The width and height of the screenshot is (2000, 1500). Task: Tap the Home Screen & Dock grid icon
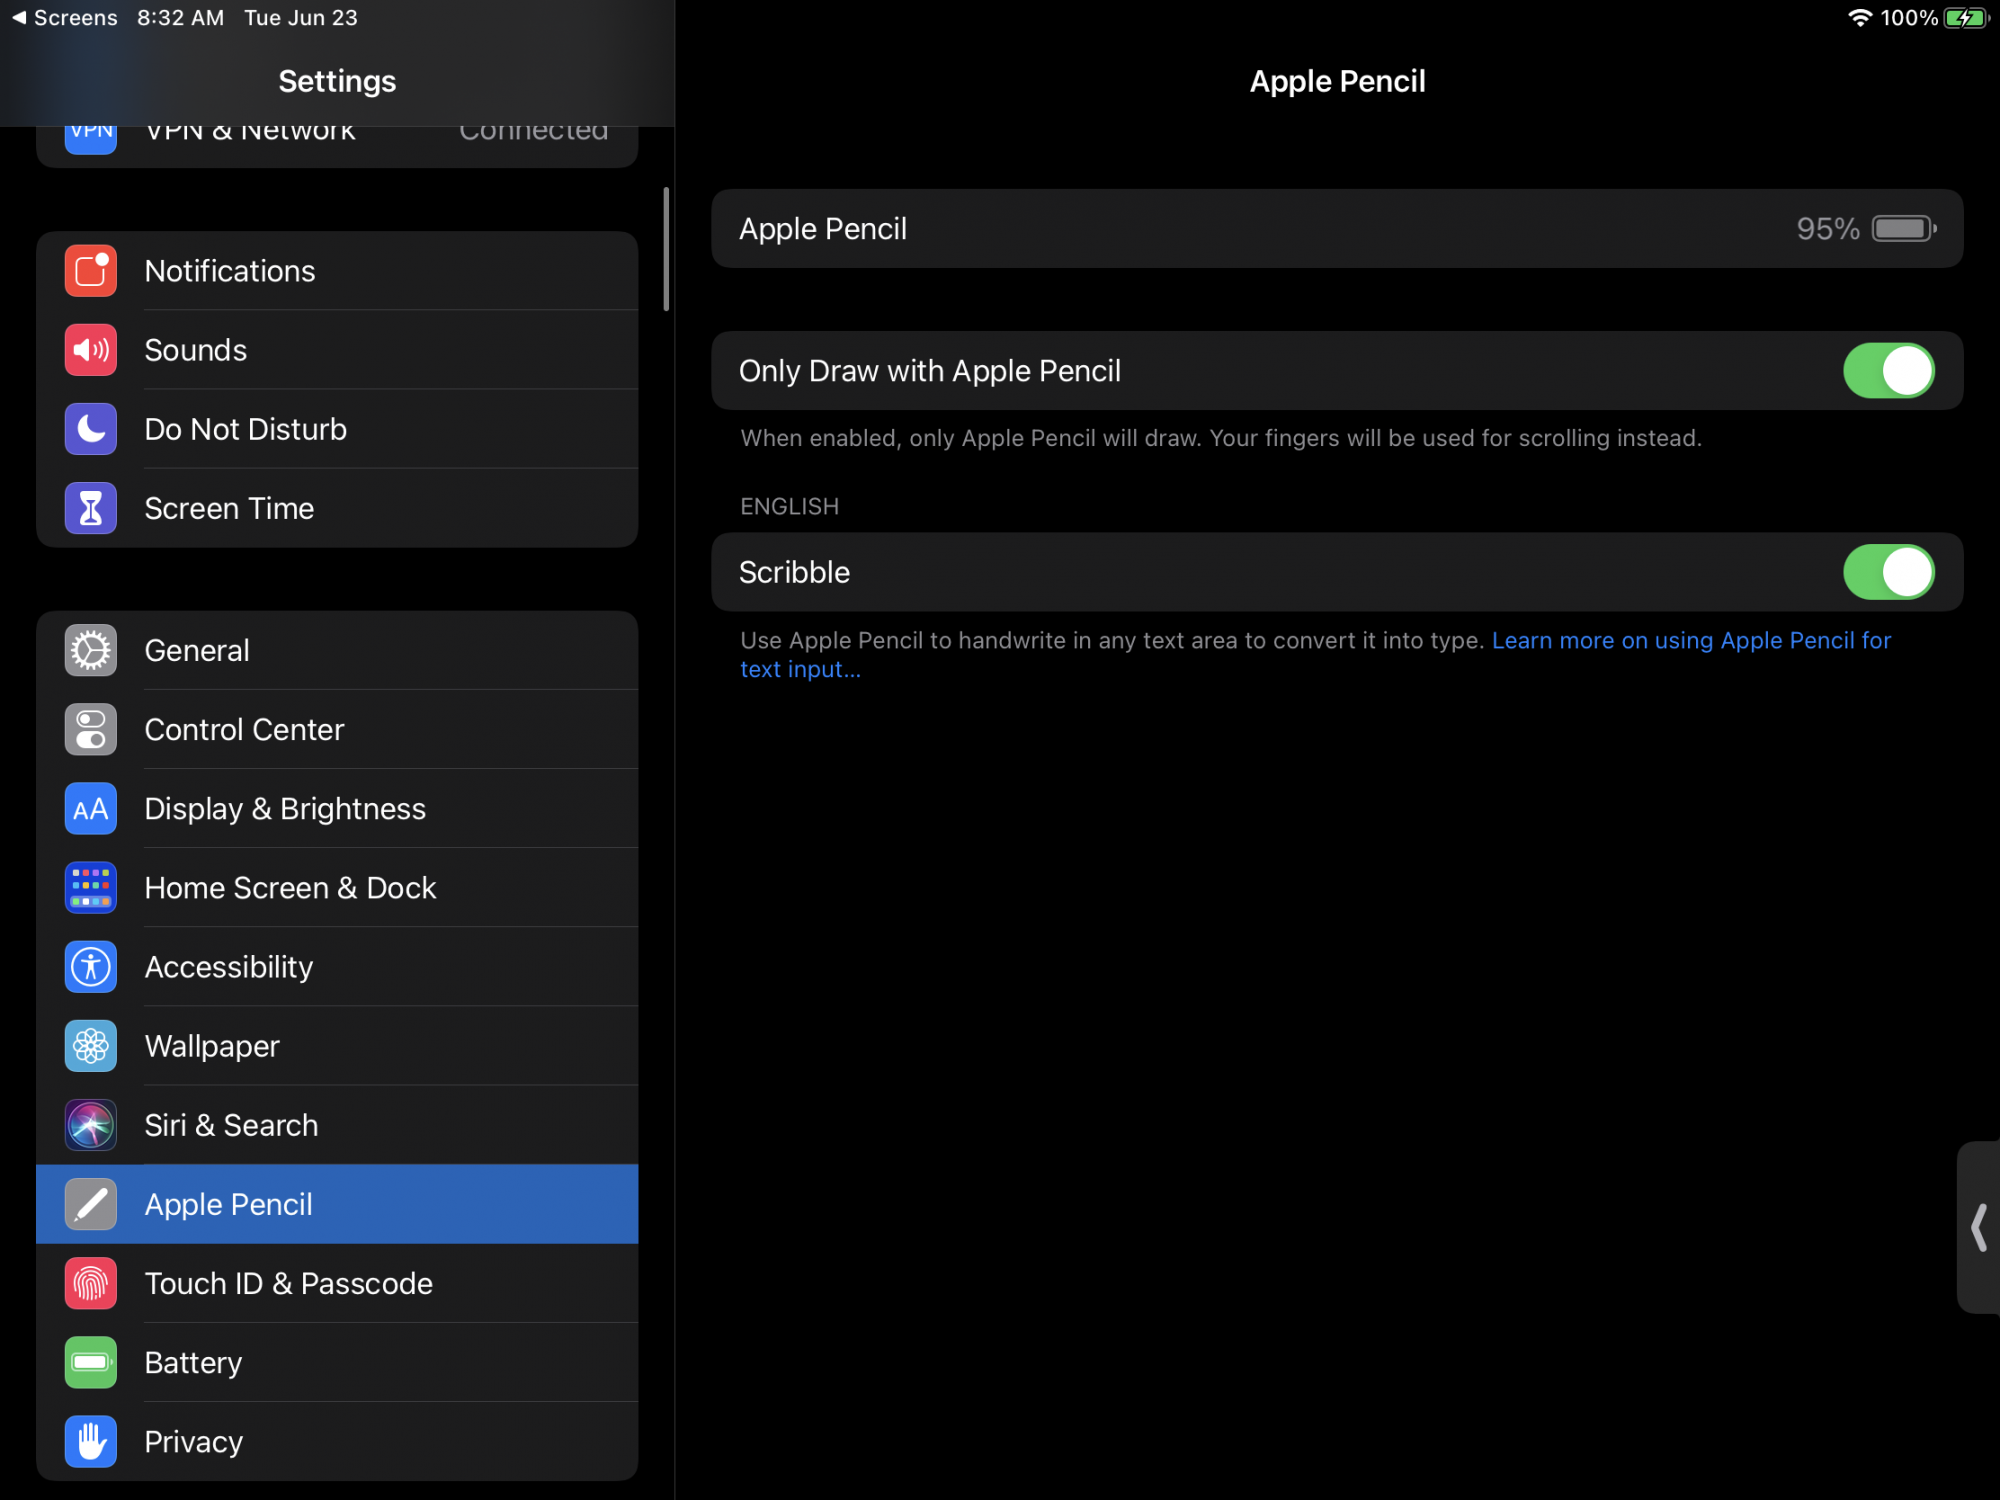pos(90,887)
